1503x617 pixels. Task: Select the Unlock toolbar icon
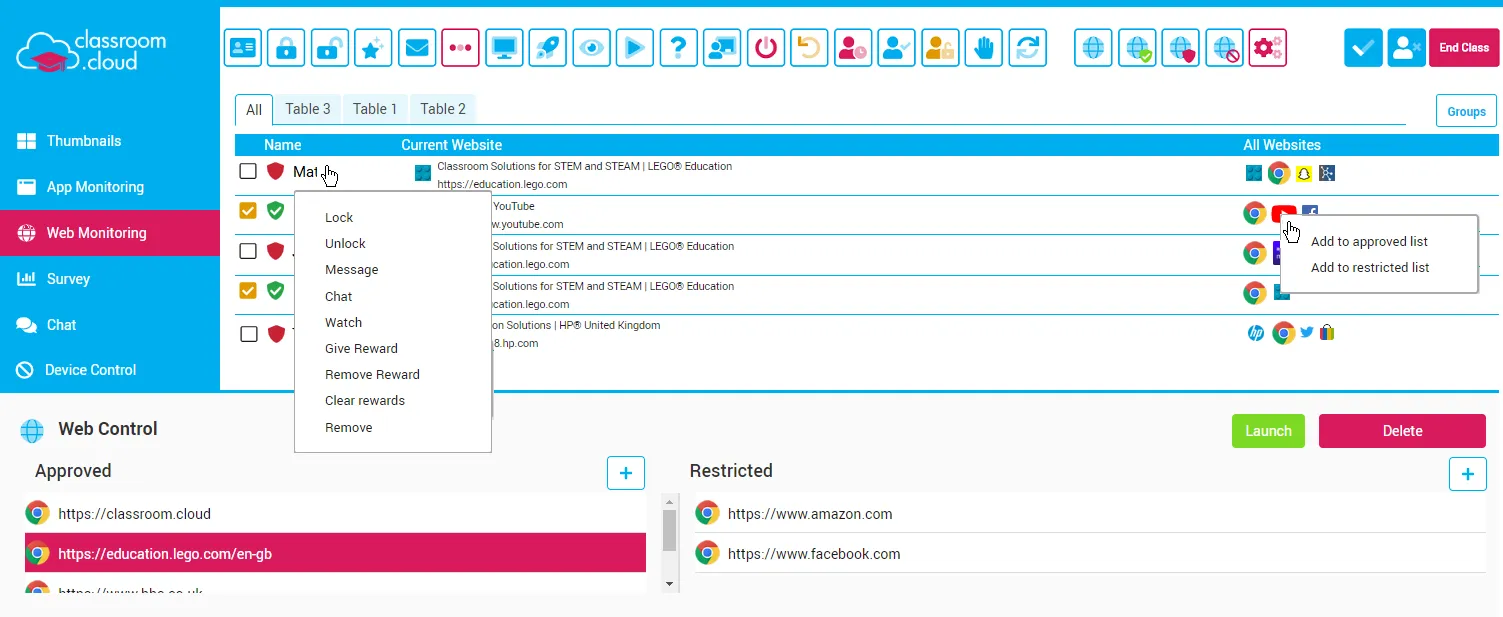tap(329, 47)
